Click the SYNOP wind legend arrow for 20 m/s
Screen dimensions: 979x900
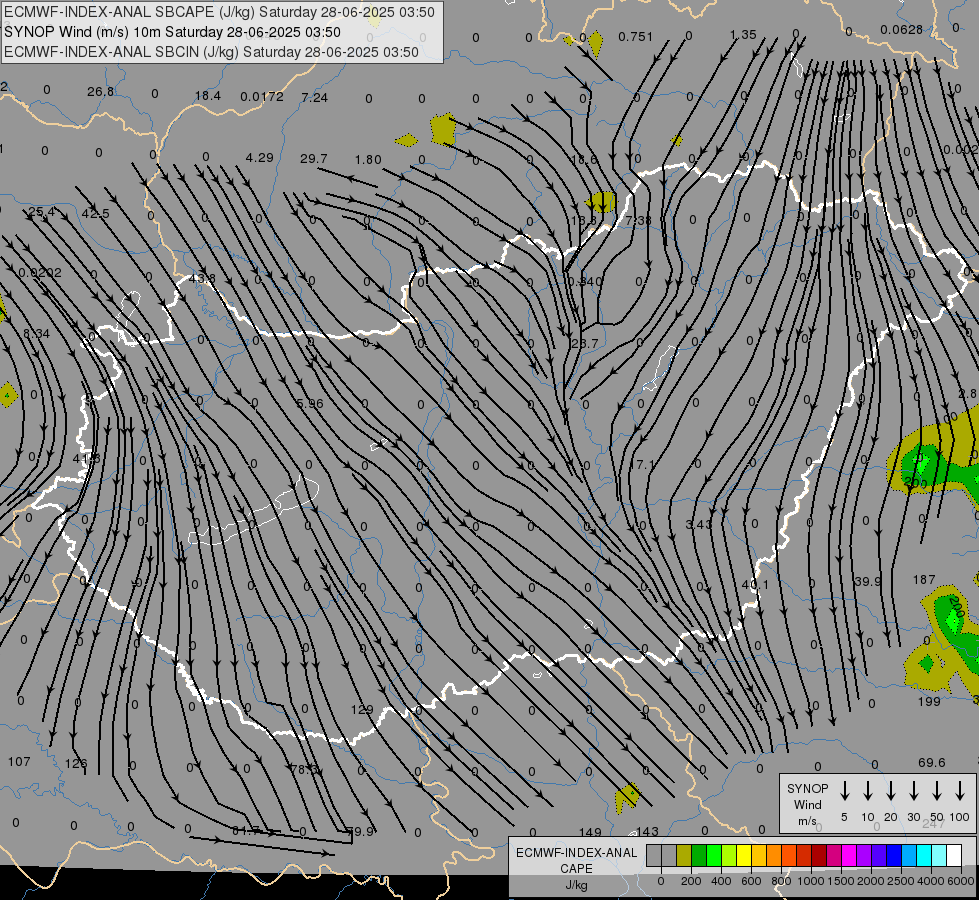point(890,791)
